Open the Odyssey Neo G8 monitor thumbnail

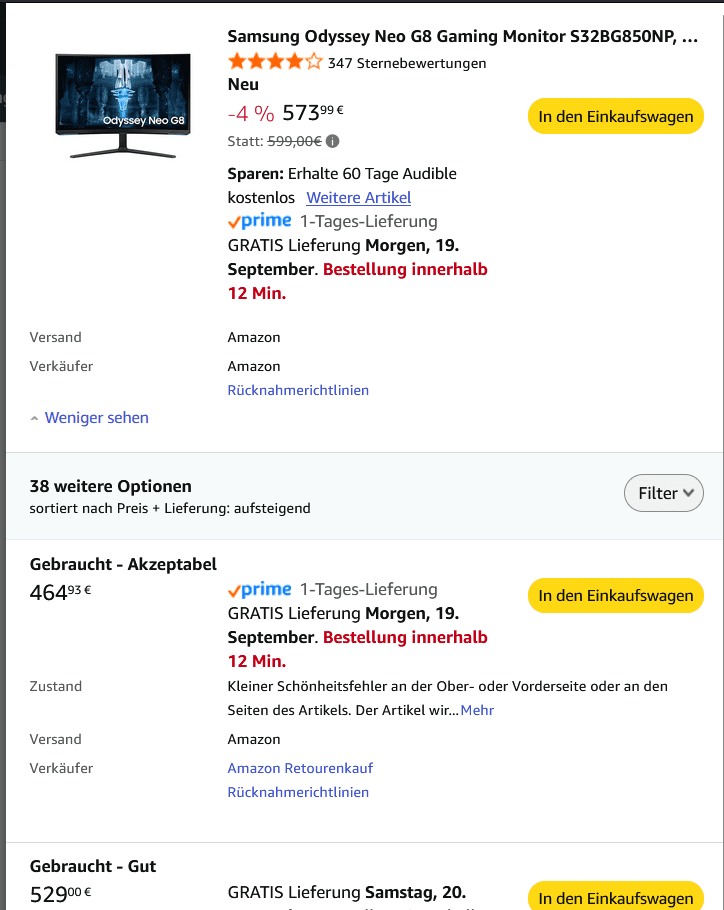(123, 105)
